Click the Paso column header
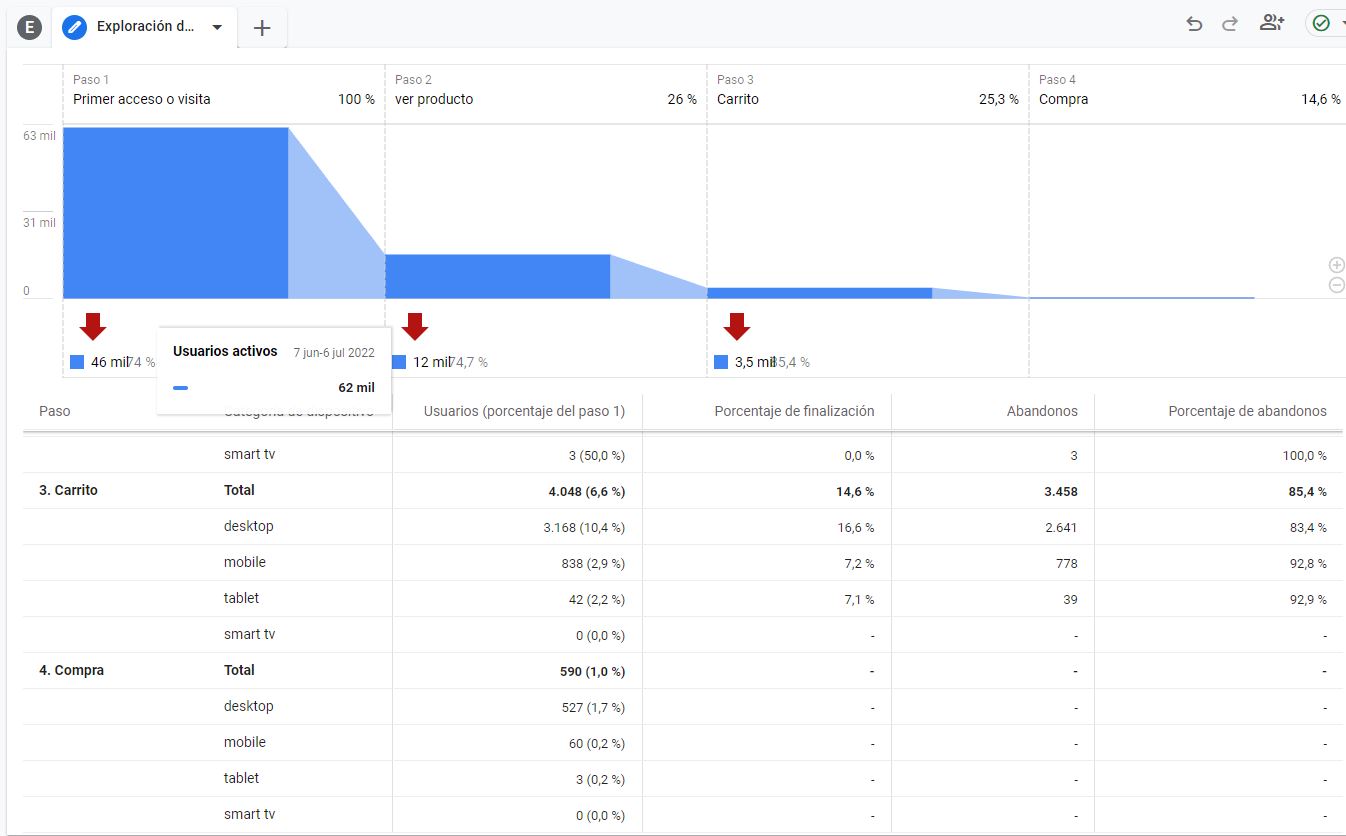 coord(55,411)
